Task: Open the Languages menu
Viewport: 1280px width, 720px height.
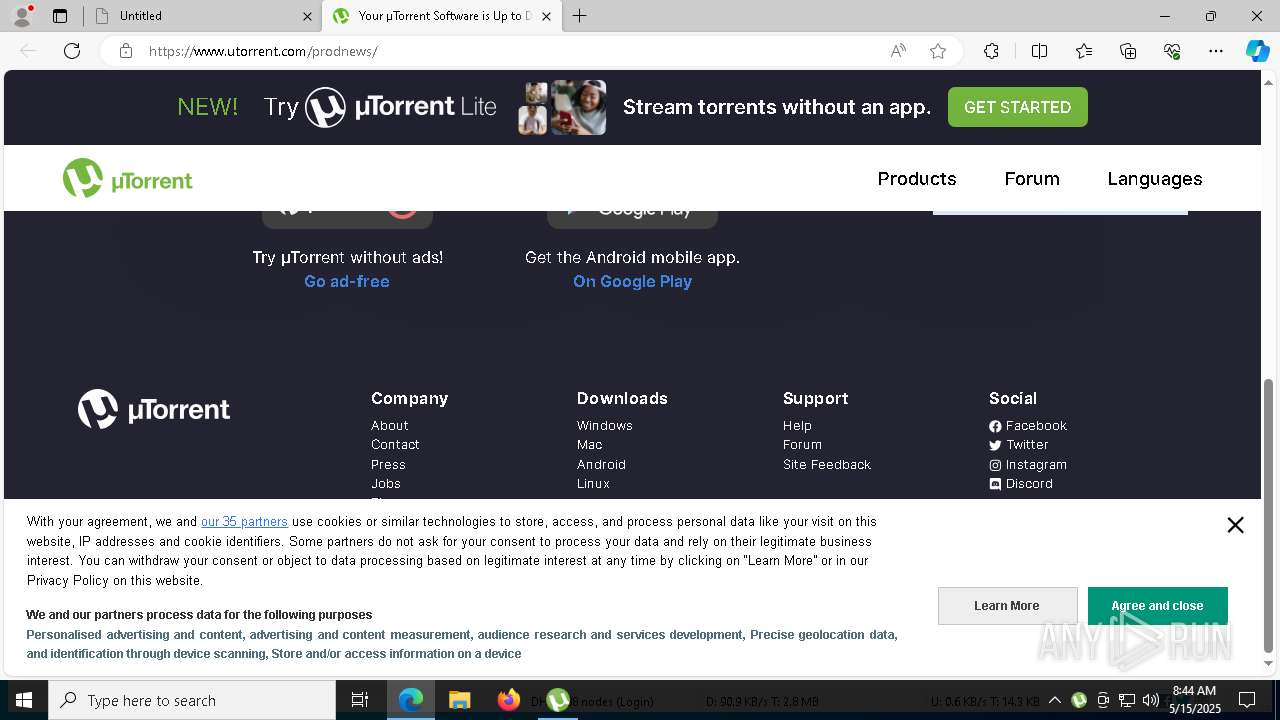Action: click(1155, 179)
